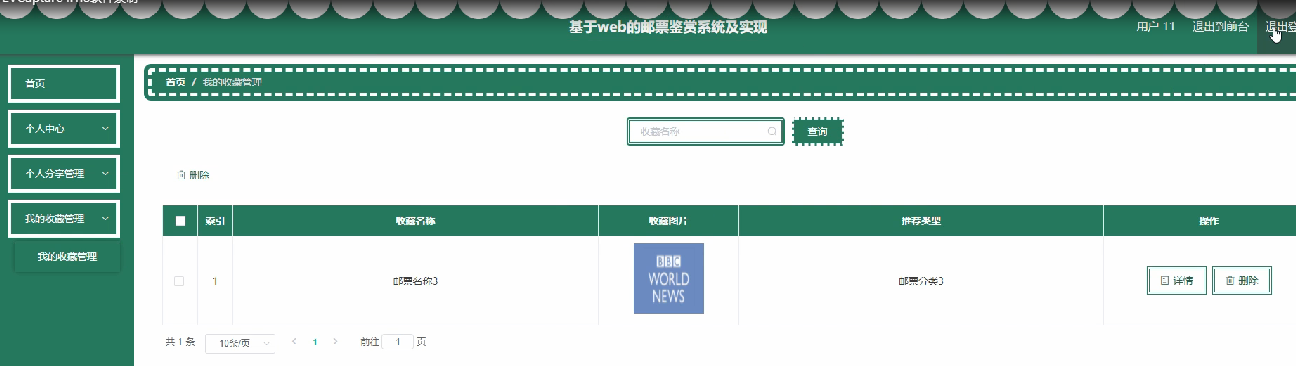
Task: Click the 邮票名称3 cell
Action: pos(415,281)
